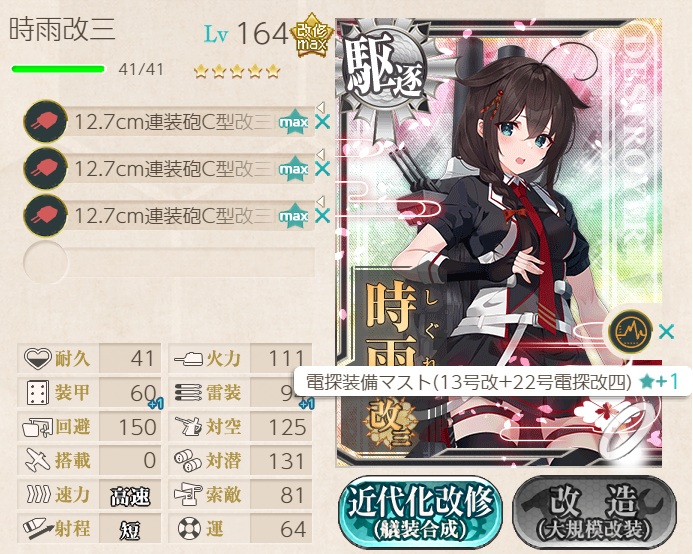Click the greyed 改造 remodel button
This screenshot has height=554, width=693.
[594, 512]
